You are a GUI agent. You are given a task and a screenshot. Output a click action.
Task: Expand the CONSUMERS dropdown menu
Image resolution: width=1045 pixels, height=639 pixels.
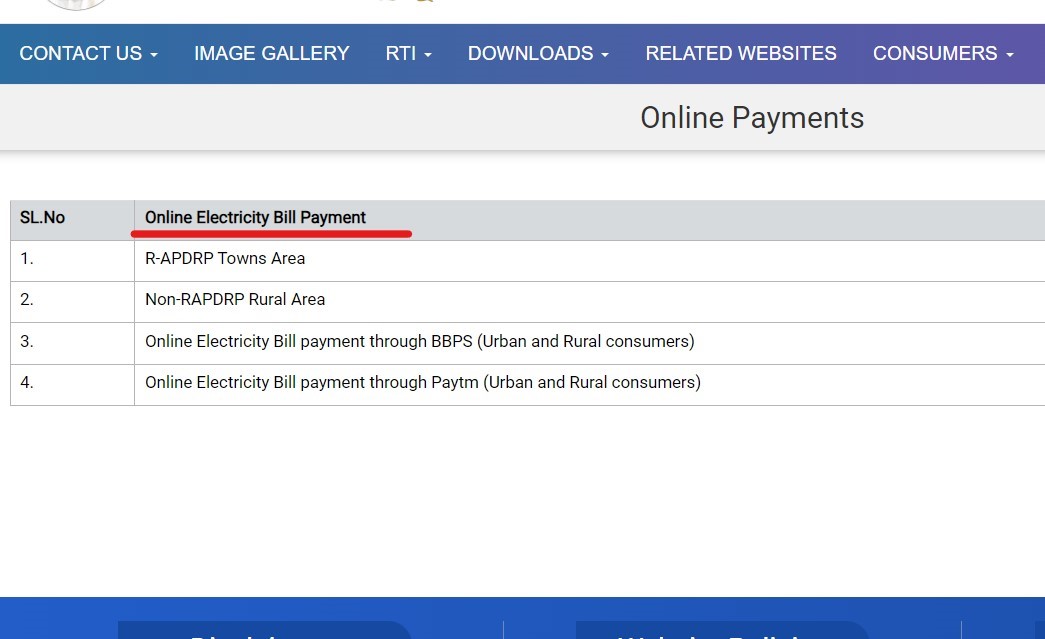pyautogui.click(x=943, y=53)
